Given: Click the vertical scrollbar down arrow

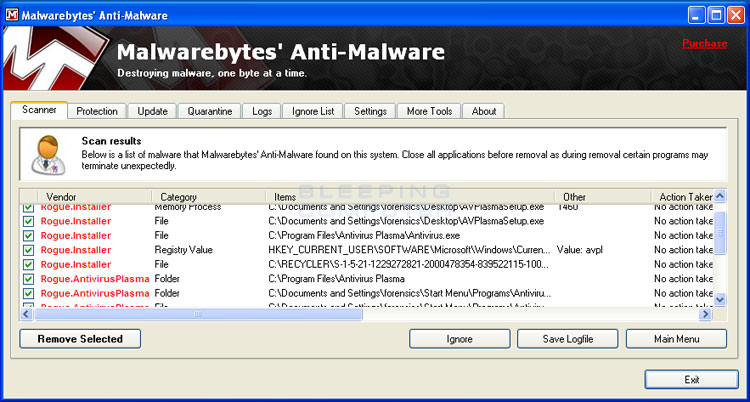Looking at the screenshot, I should tap(719, 299).
